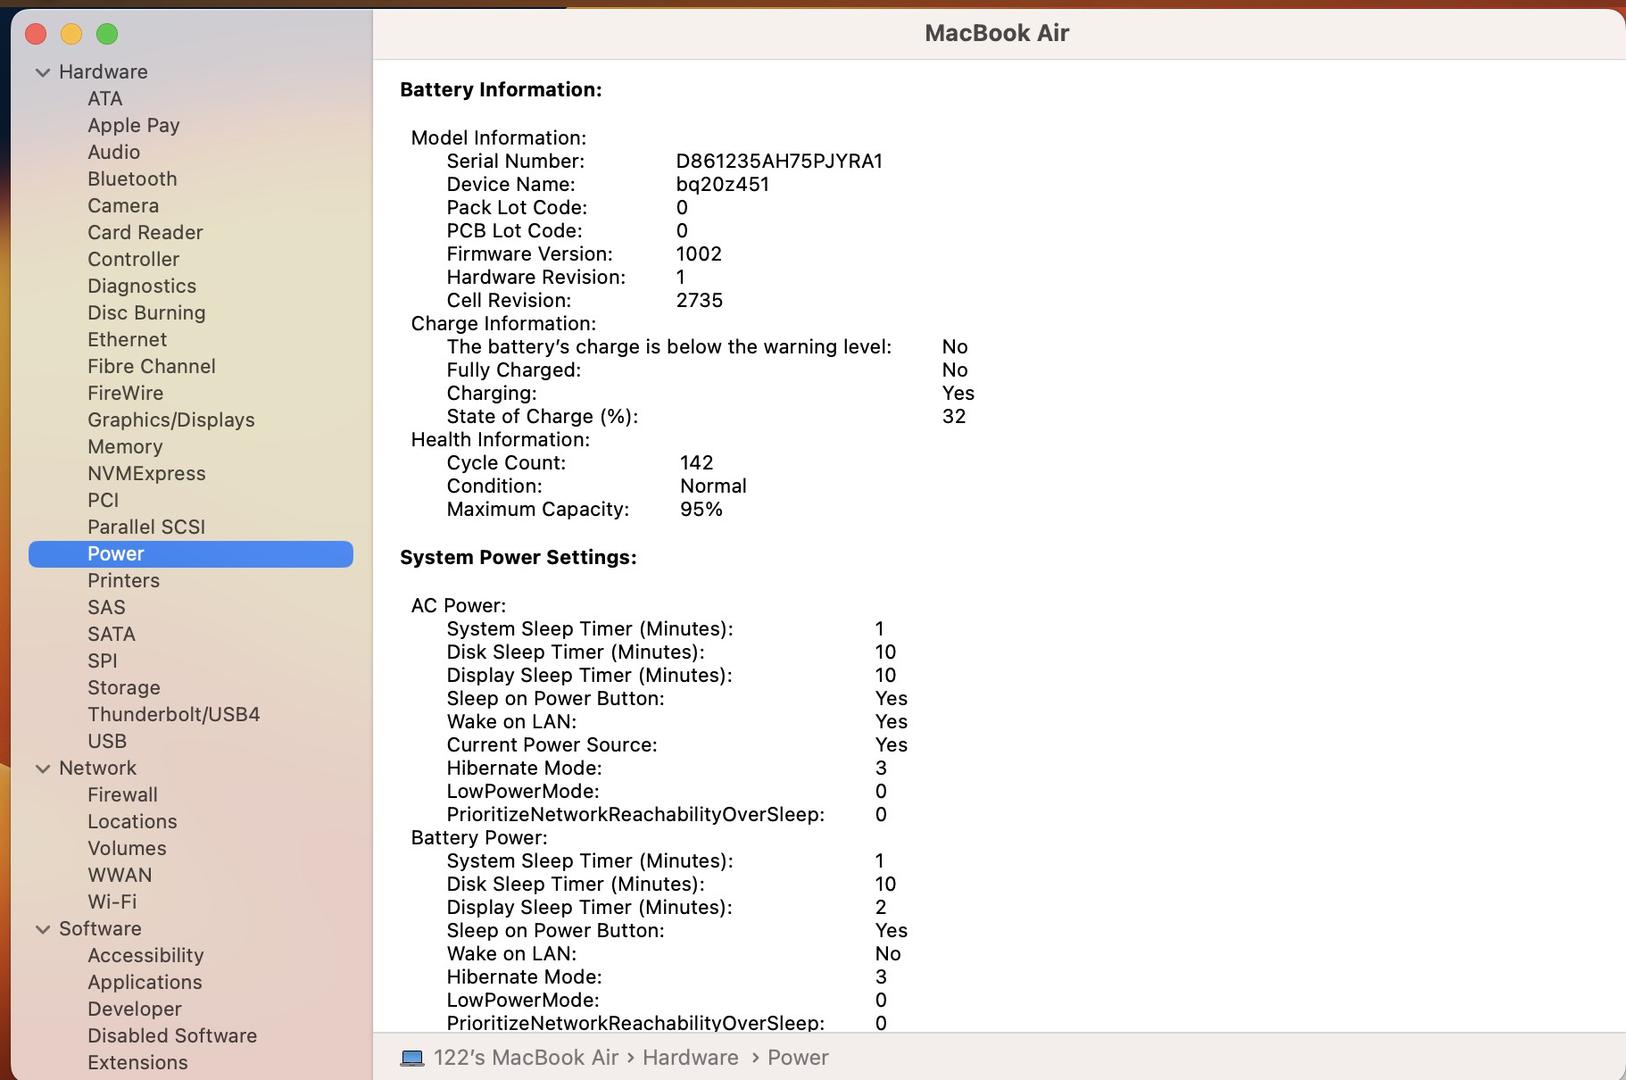The image size is (1626, 1080).
Task: Click the State of Charge value 32
Action: tap(954, 416)
